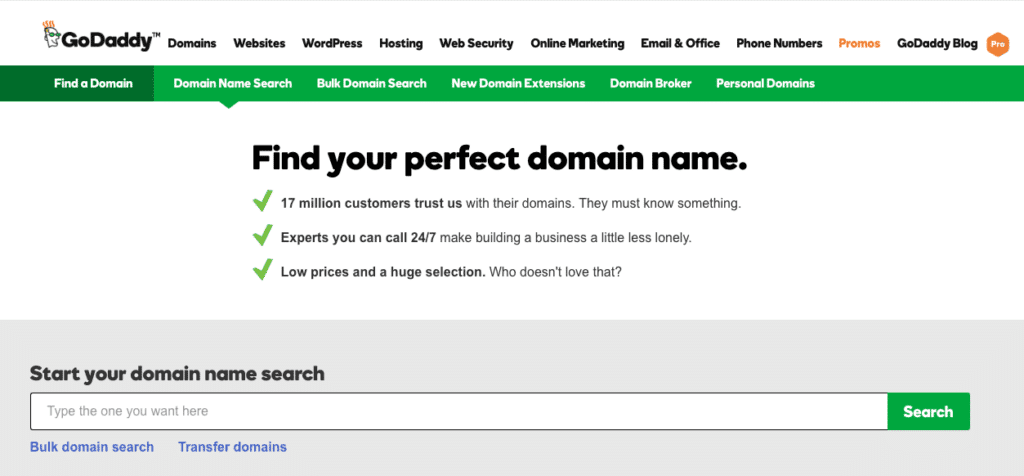Visit the GoDaddy Blog
This screenshot has width=1024, height=476.
point(937,44)
